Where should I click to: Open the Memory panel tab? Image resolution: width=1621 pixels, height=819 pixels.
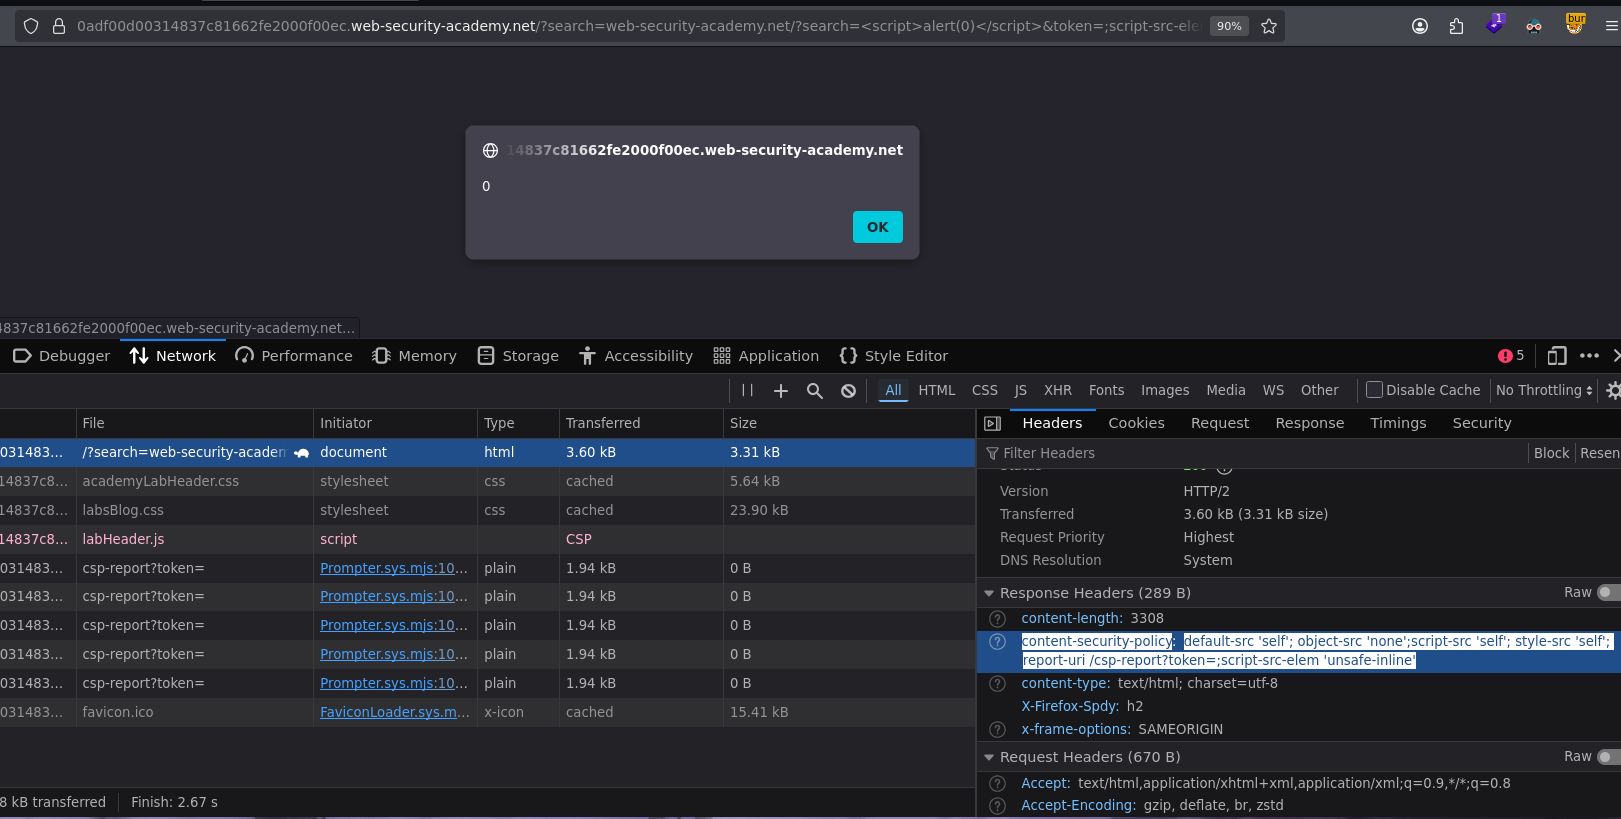pyautogui.click(x=414, y=356)
